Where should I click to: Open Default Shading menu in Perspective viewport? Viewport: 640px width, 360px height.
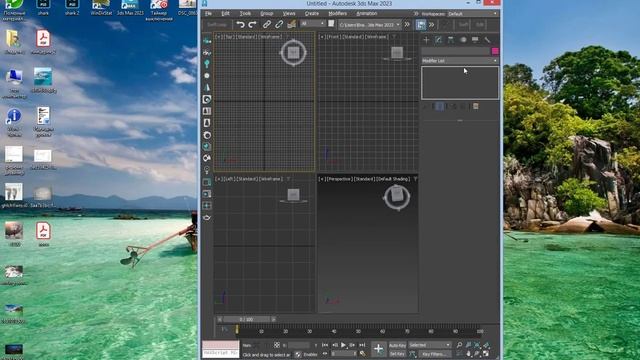pos(393,179)
